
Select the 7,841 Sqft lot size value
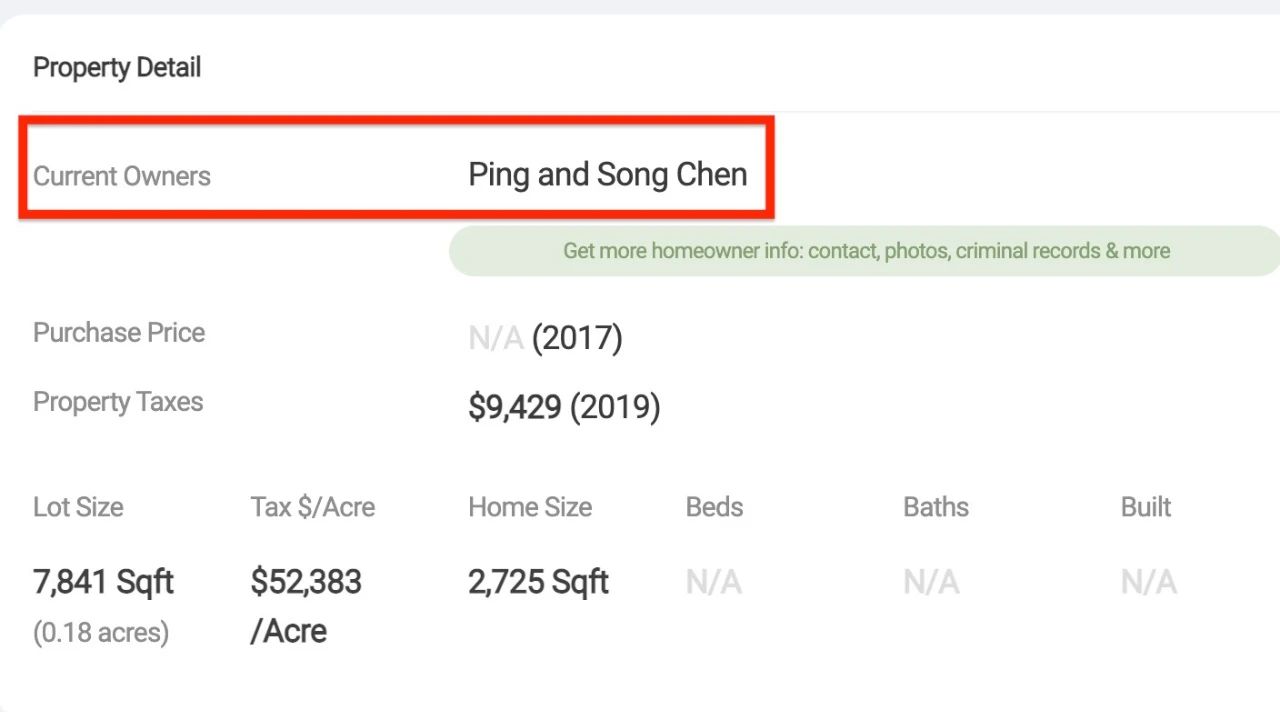(x=104, y=582)
